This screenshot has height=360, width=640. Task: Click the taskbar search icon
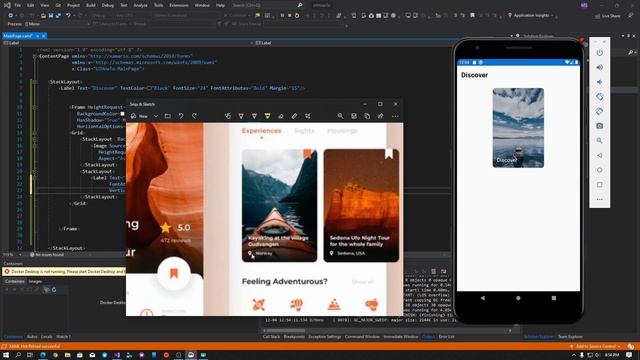[x=18, y=355]
